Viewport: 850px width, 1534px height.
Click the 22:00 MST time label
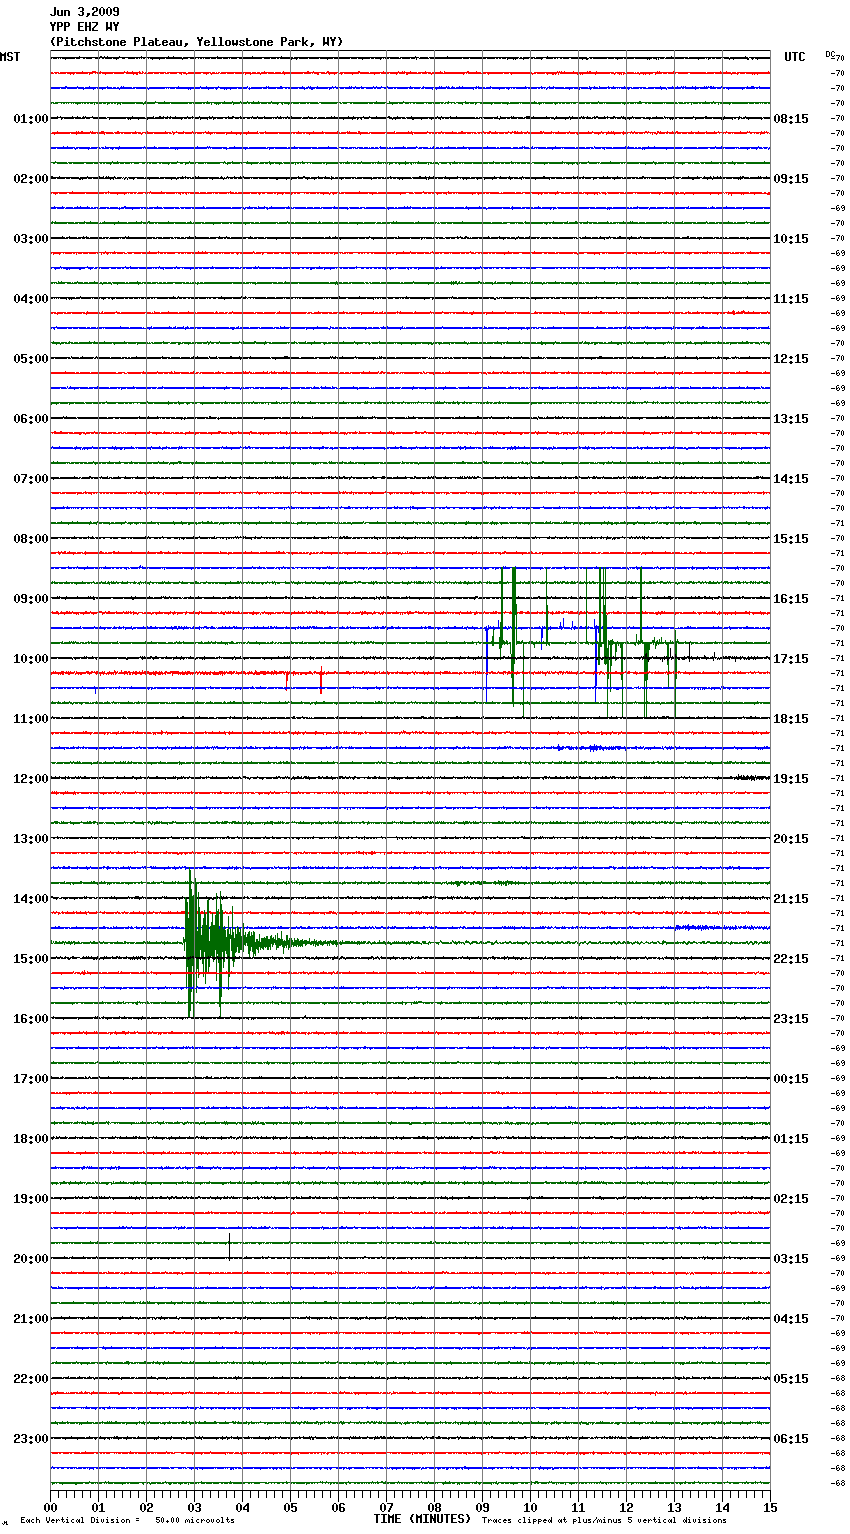point(30,1379)
